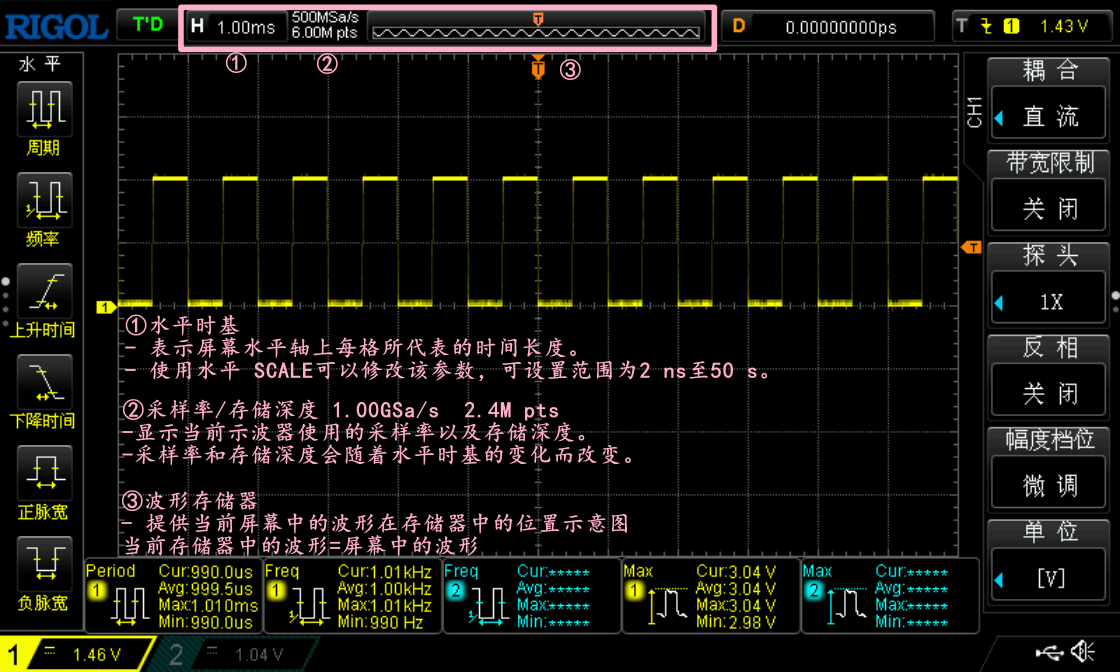Click the channel 2 Freq measurement icon
1120x672 pixels.
pos(489,606)
